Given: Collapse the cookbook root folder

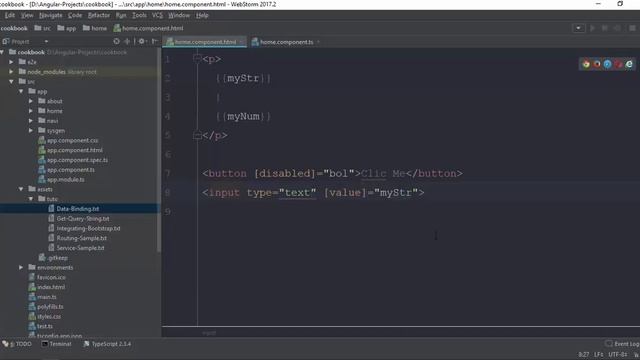Looking at the screenshot, I should point(2,52).
